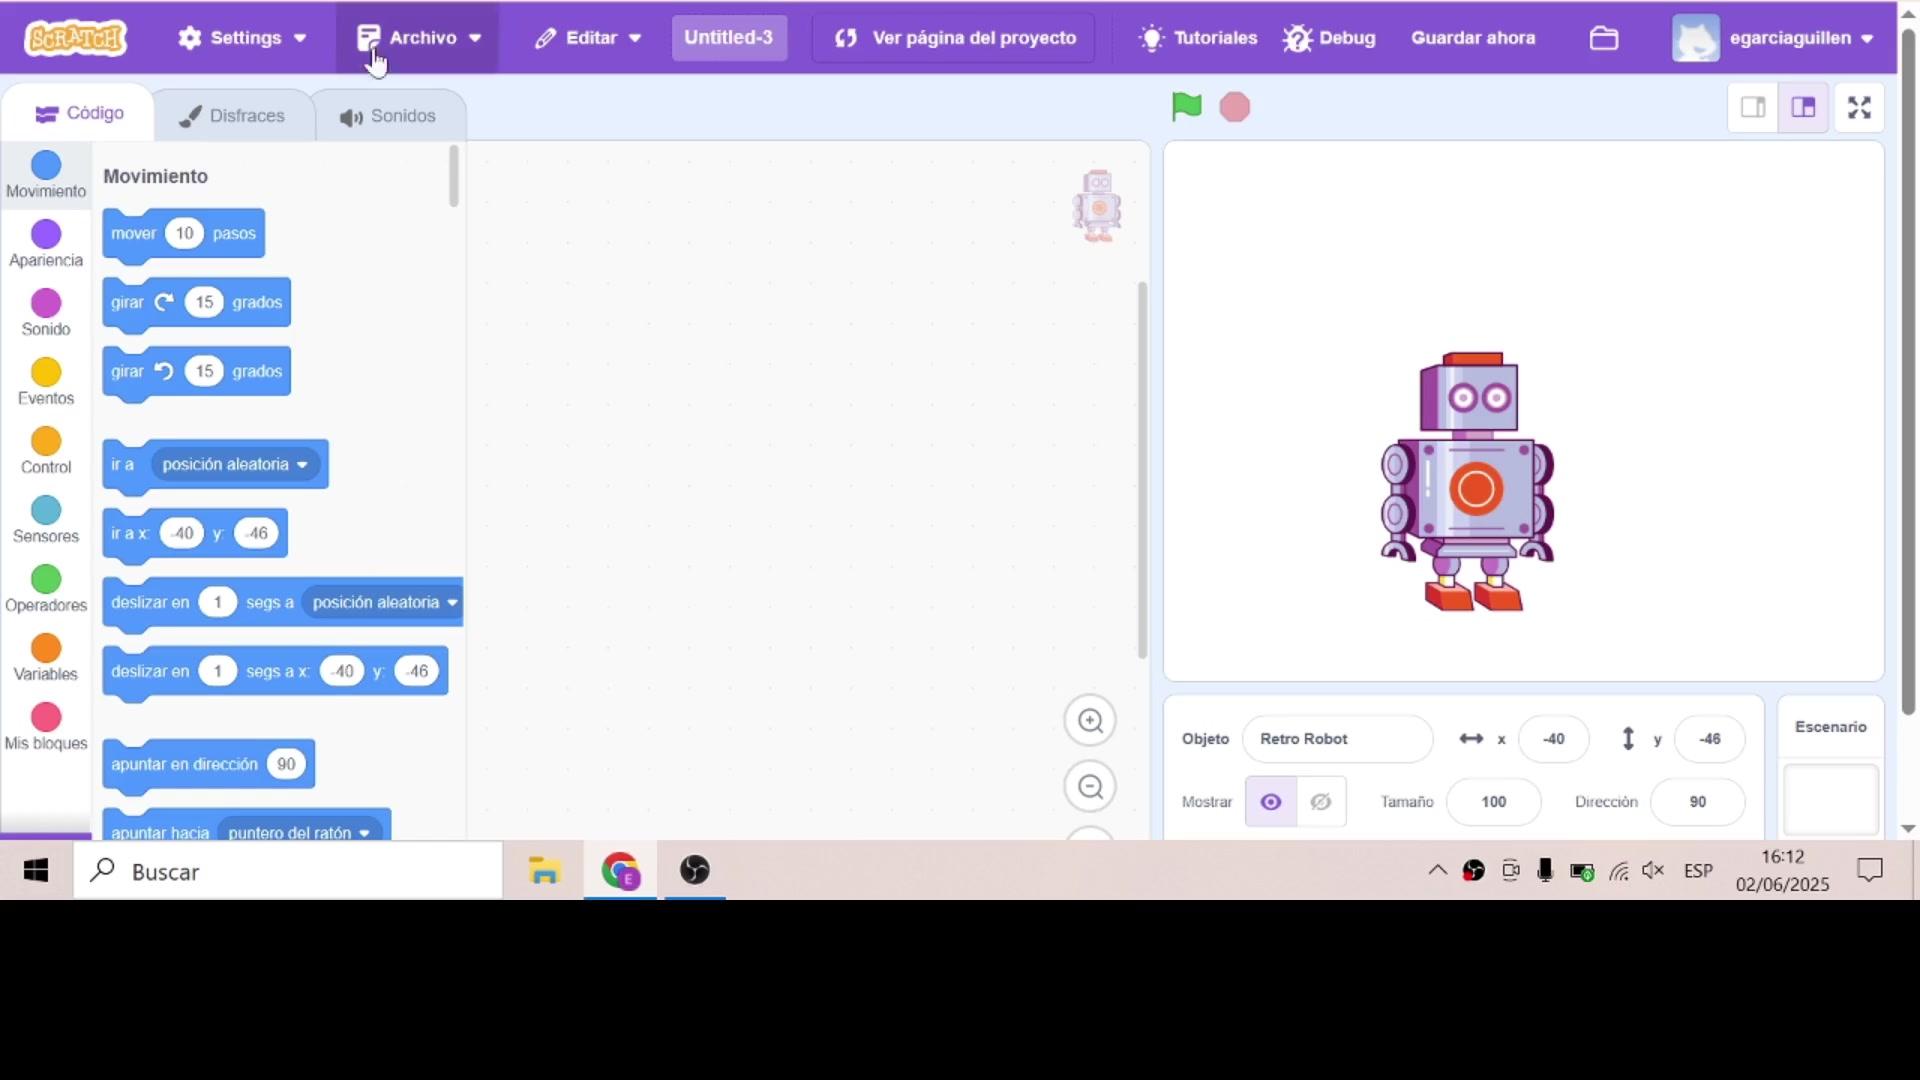
Task: Click the Retro Robot sprite name field
Action: [x=1336, y=739]
